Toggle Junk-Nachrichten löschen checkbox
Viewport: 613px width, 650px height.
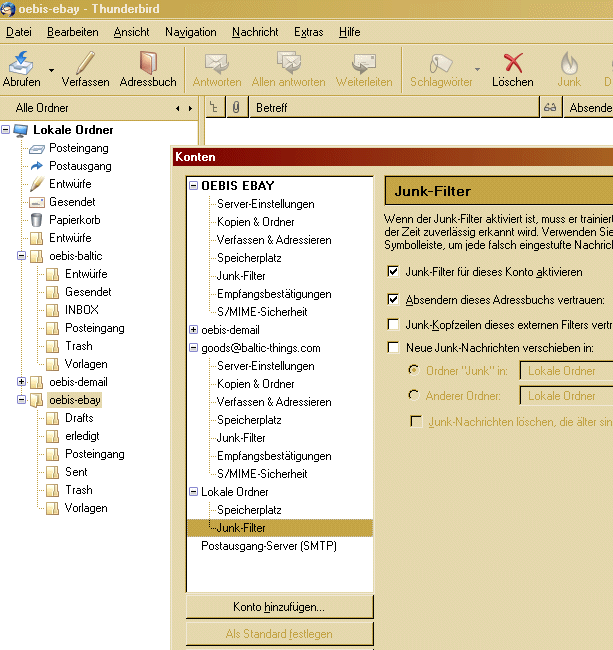pos(416,422)
